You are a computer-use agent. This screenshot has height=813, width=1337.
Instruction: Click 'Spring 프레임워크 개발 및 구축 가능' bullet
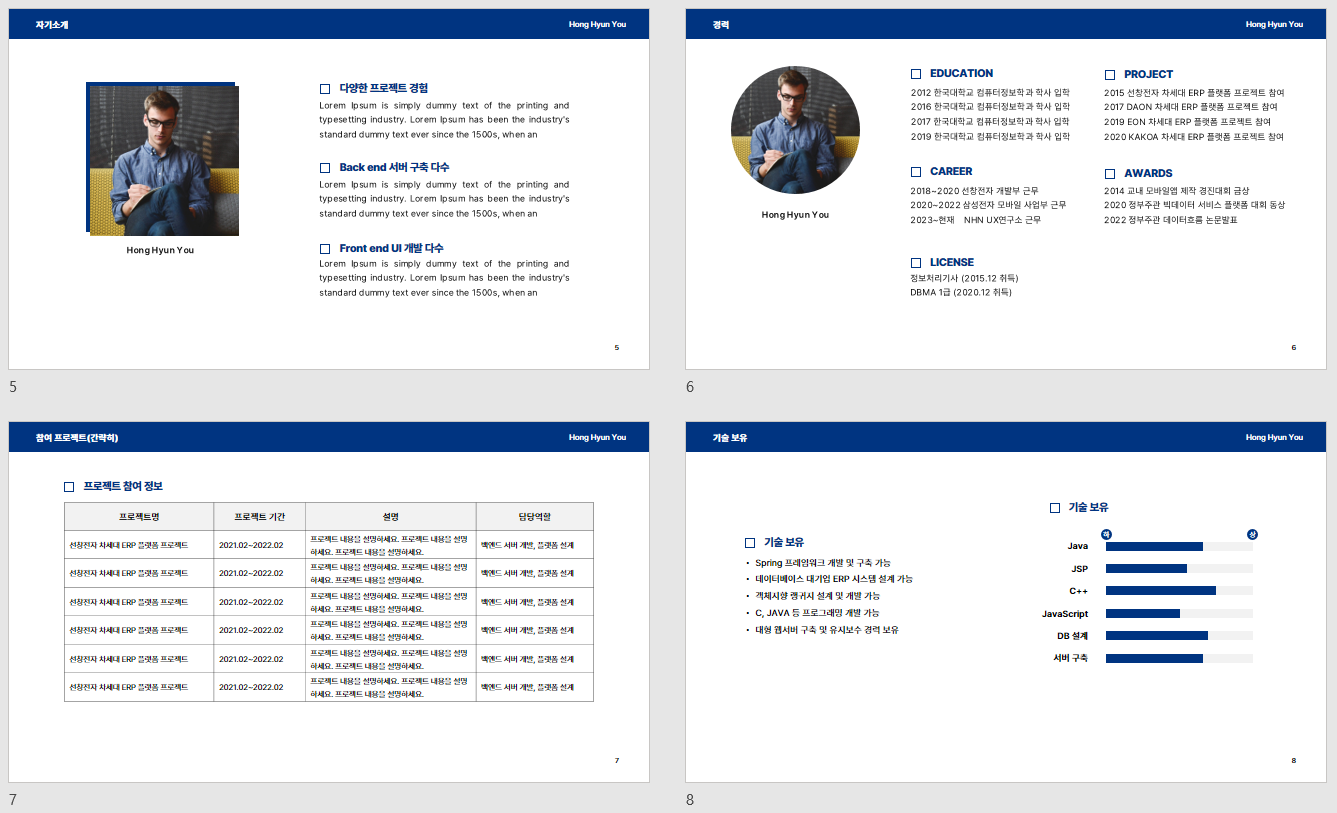[x=823, y=563]
